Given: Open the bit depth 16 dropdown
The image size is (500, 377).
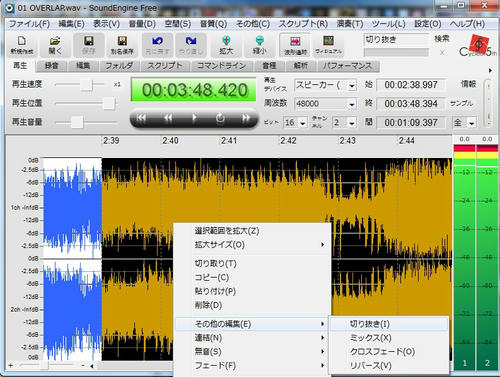Looking at the screenshot, I should coord(303,123).
